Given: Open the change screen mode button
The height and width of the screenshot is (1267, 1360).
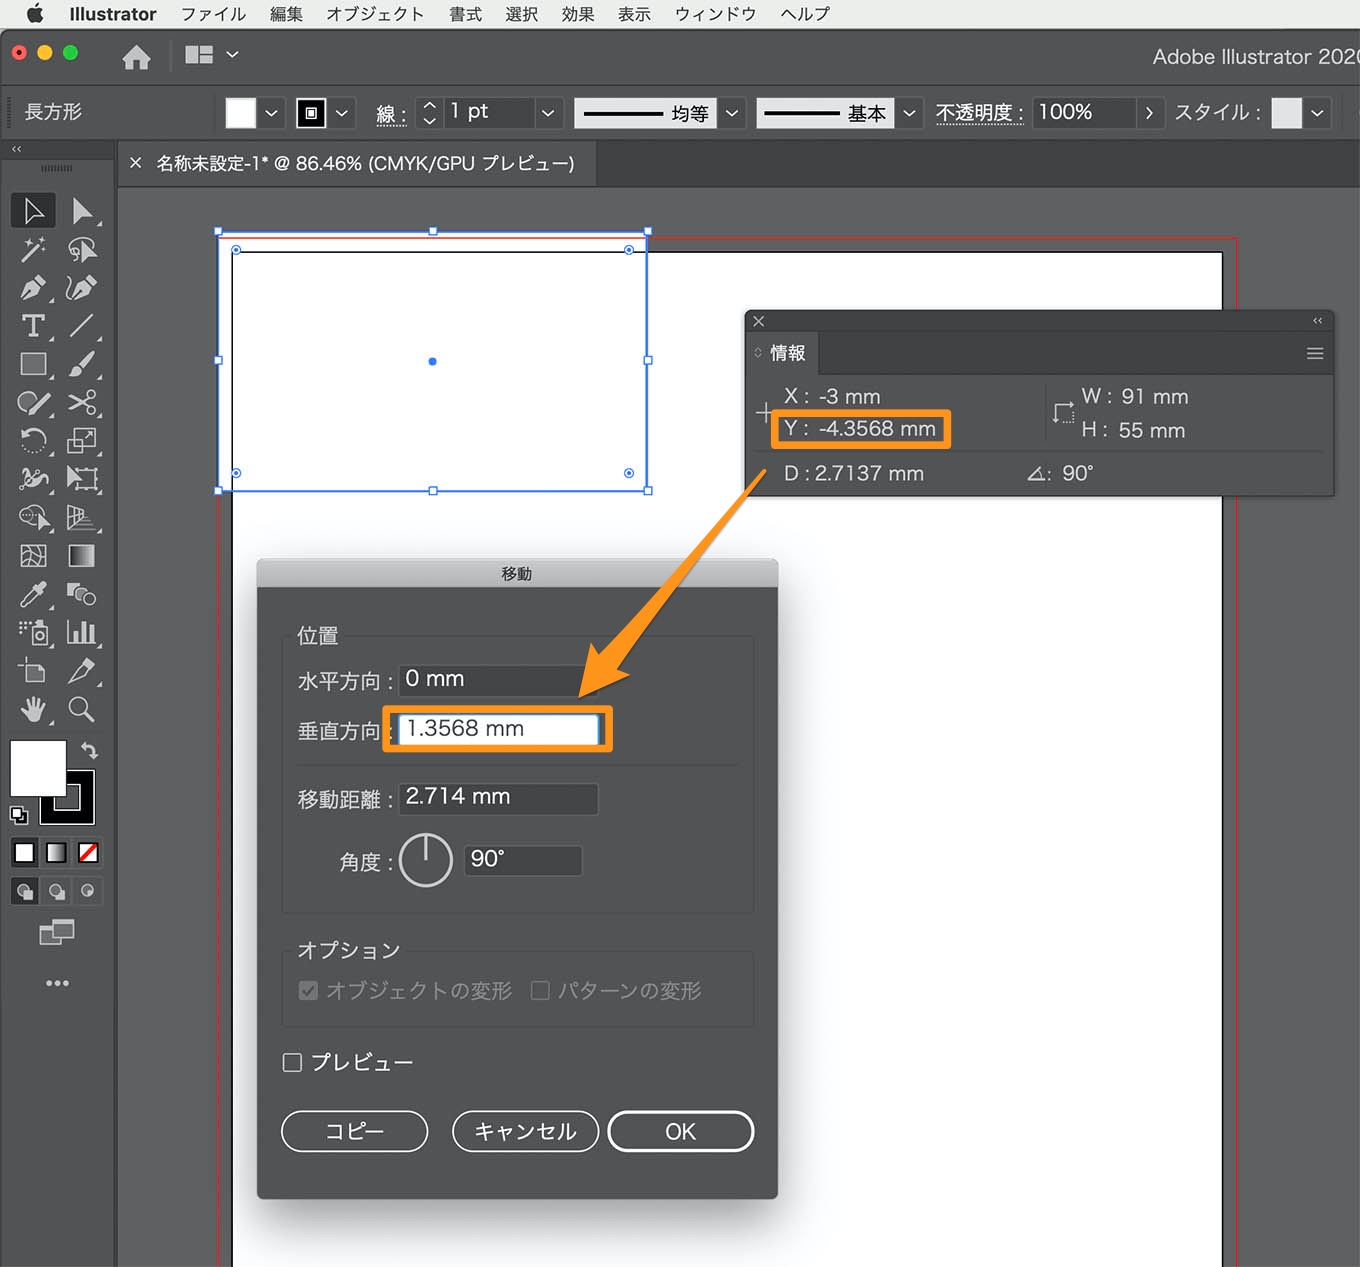Looking at the screenshot, I should (57, 932).
